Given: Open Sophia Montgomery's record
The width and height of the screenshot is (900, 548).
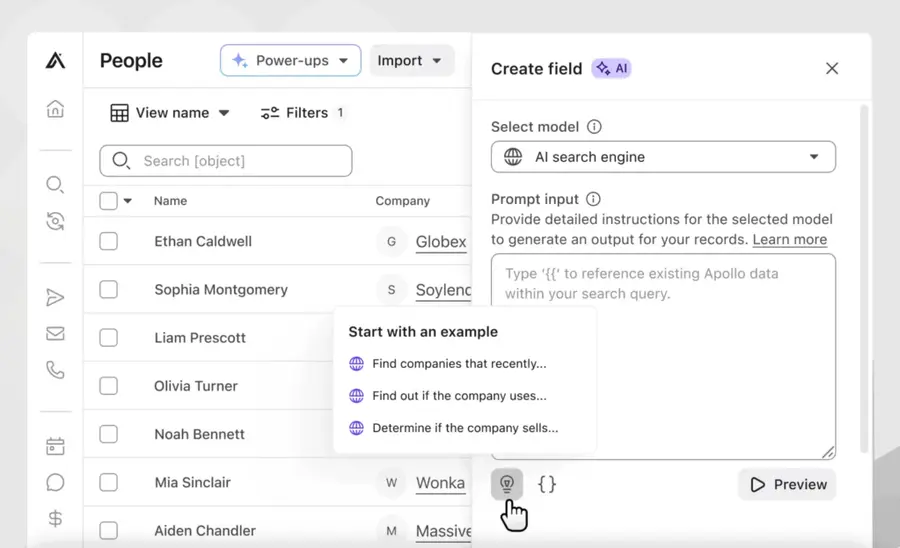Looking at the screenshot, I should pos(221,289).
